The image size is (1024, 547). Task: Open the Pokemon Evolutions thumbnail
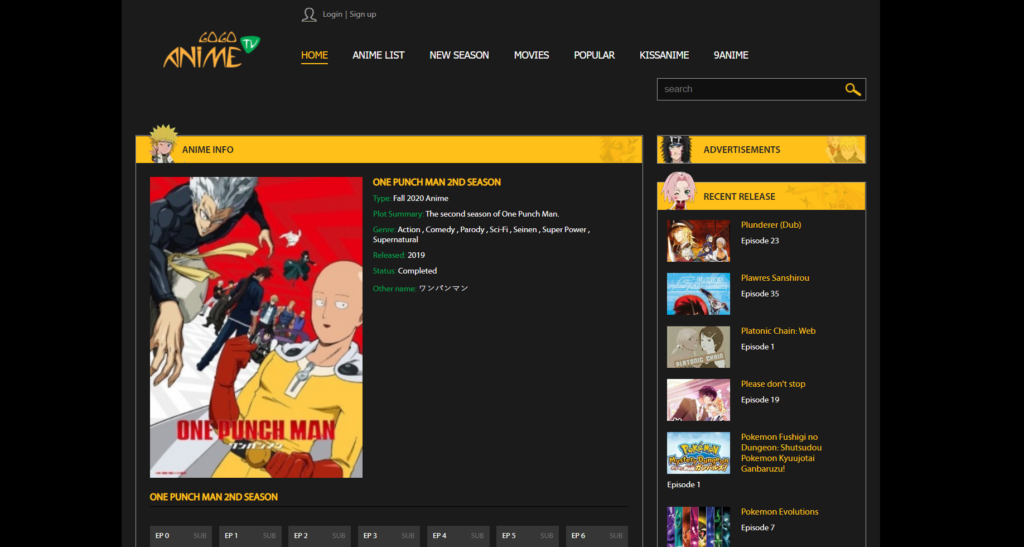click(698, 527)
